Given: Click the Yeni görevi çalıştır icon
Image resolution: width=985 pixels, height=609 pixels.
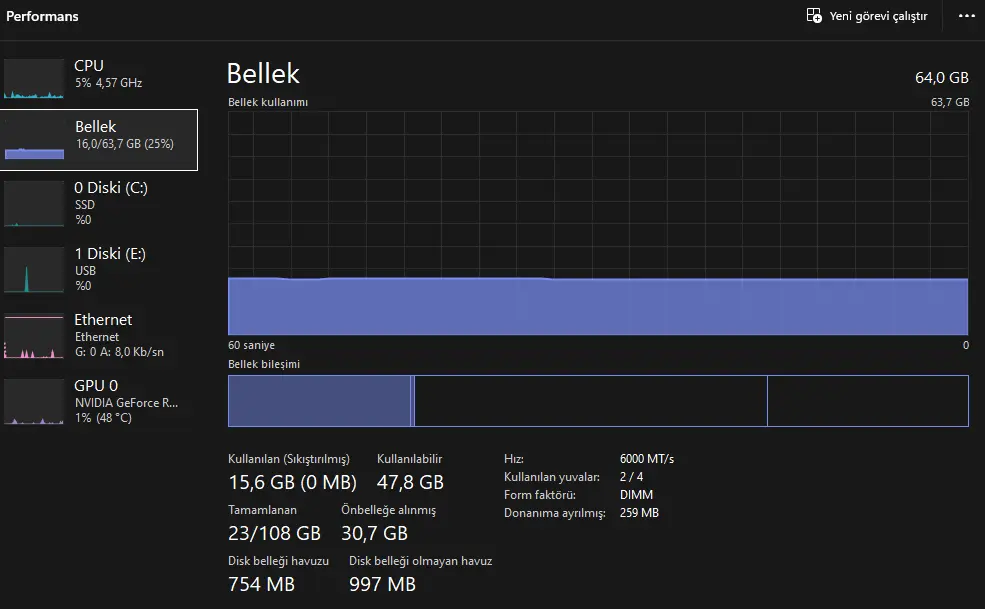Looking at the screenshot, I should tap(814, 16).
